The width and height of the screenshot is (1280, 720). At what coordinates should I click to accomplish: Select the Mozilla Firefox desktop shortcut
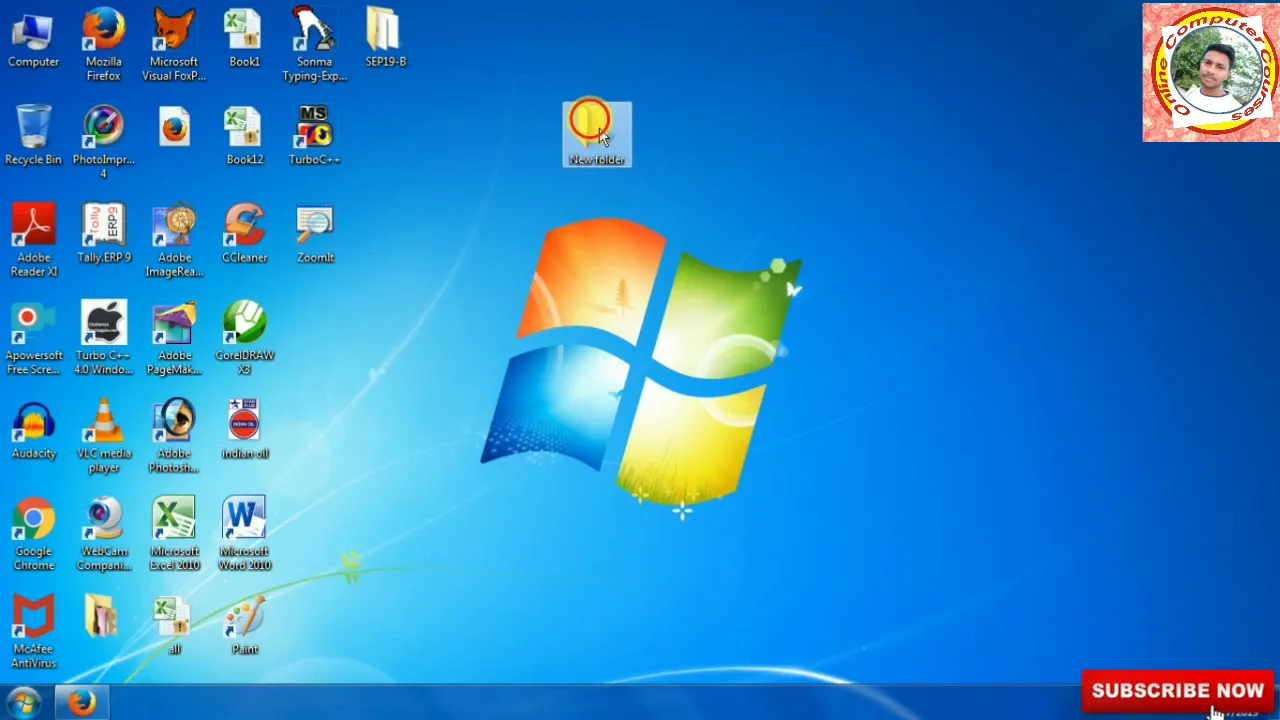pos(103,45)
